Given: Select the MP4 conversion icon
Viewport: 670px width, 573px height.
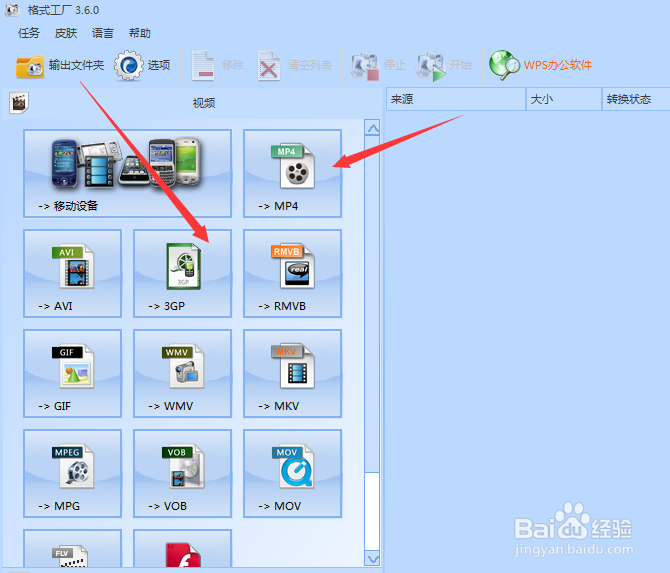Looking at the screenshot, I should tap(292, 173).
